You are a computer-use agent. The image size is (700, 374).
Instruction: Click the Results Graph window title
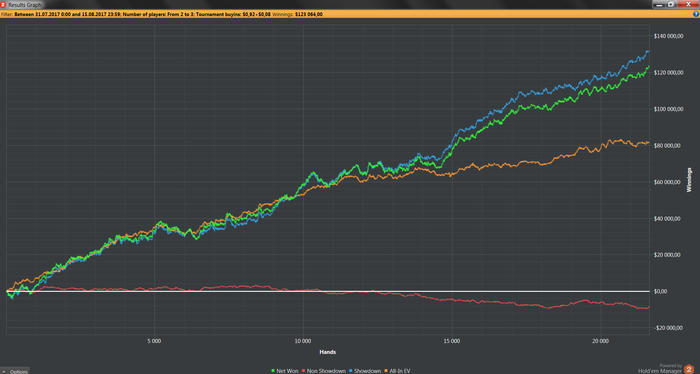point(25,5)
